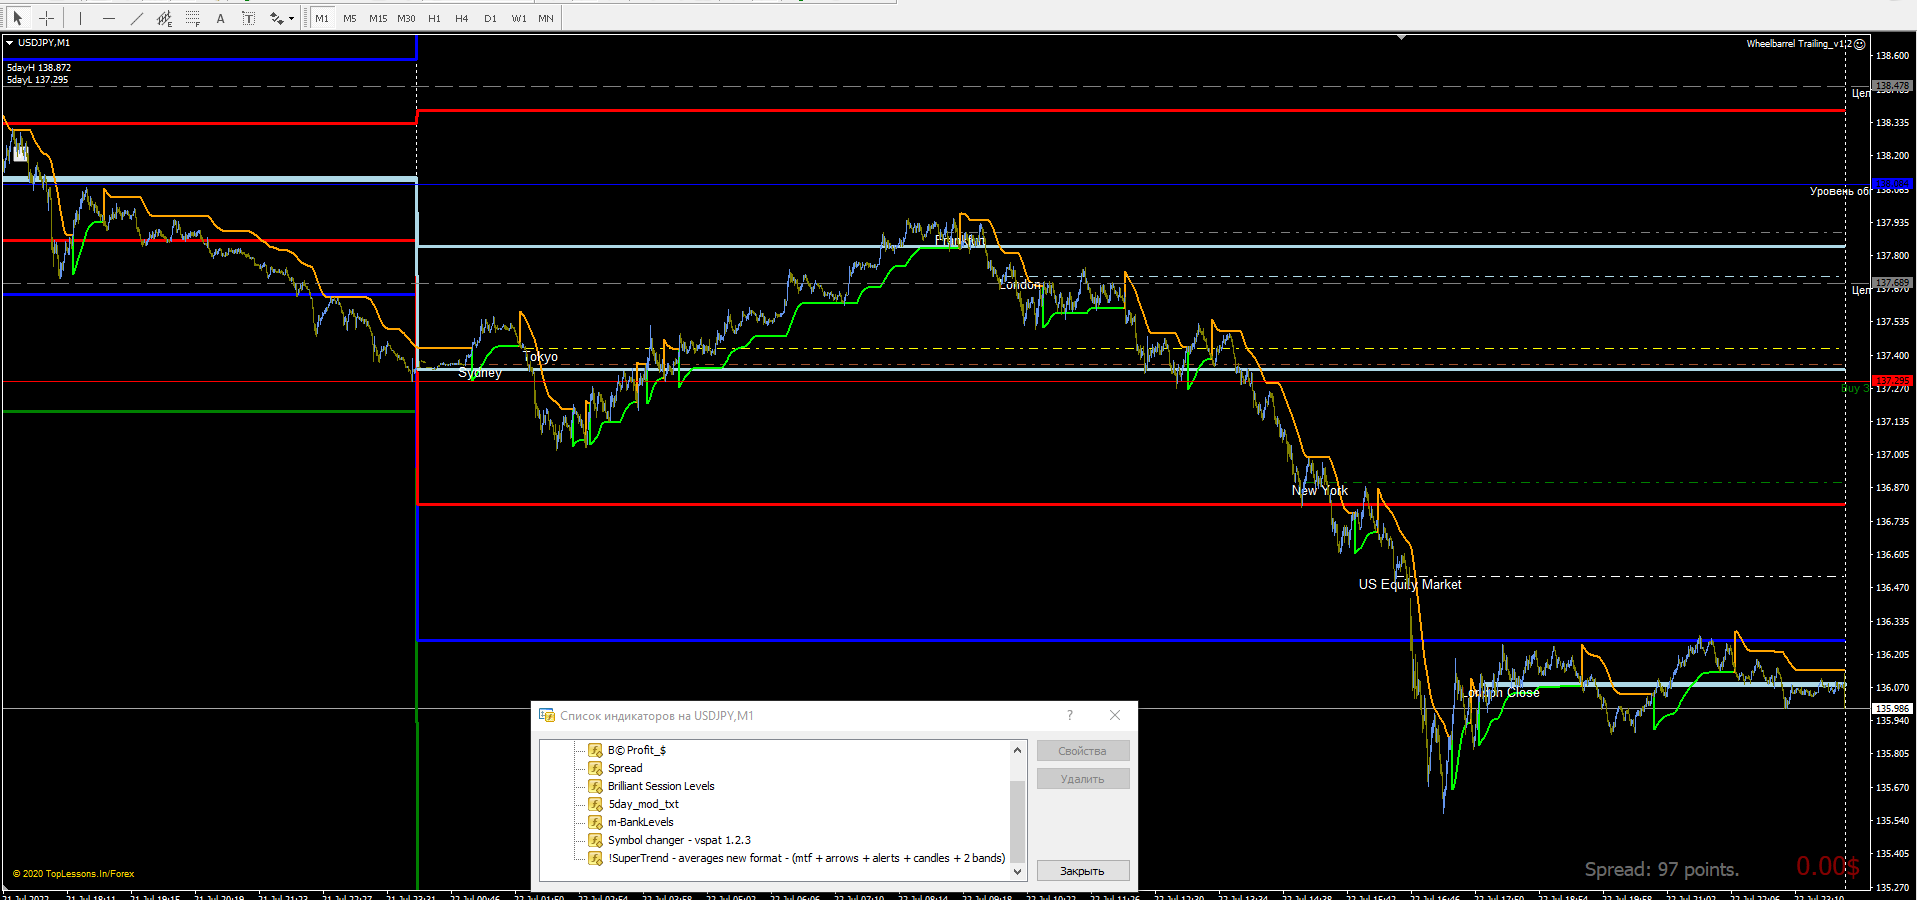Select the equidistant channel tool
Screen dimensions: 1917x900
click(164, 18)
